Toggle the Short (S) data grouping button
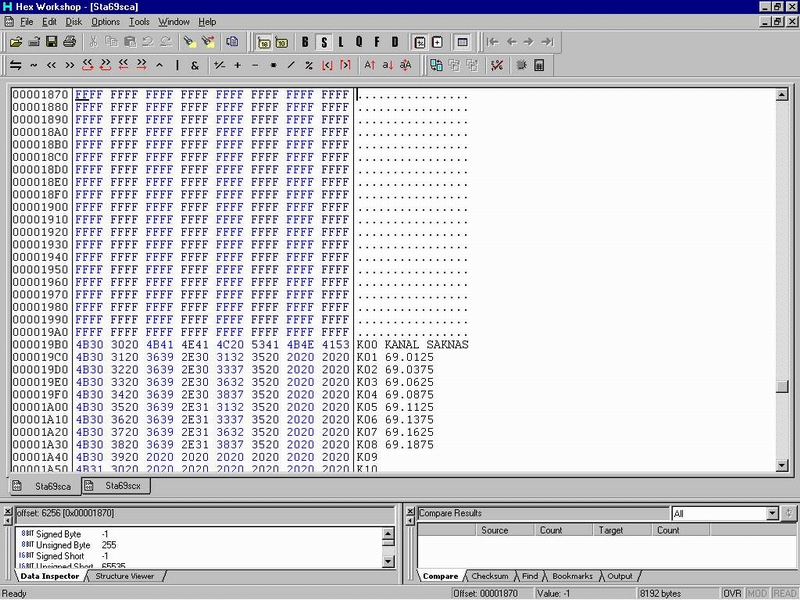Screen dimensions: 800x600 (323, 42)
